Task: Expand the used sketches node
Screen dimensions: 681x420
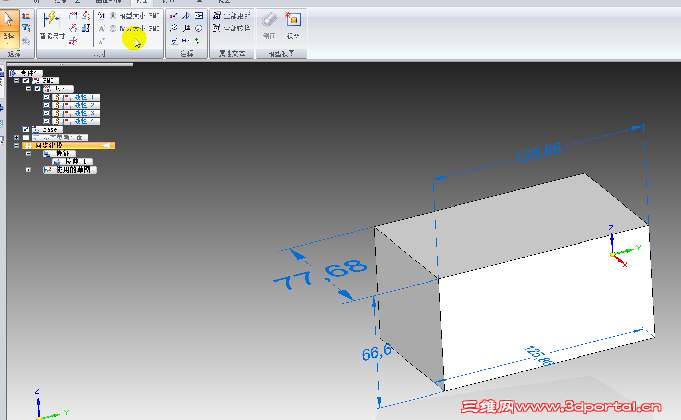Action: (x=28, y=170)
